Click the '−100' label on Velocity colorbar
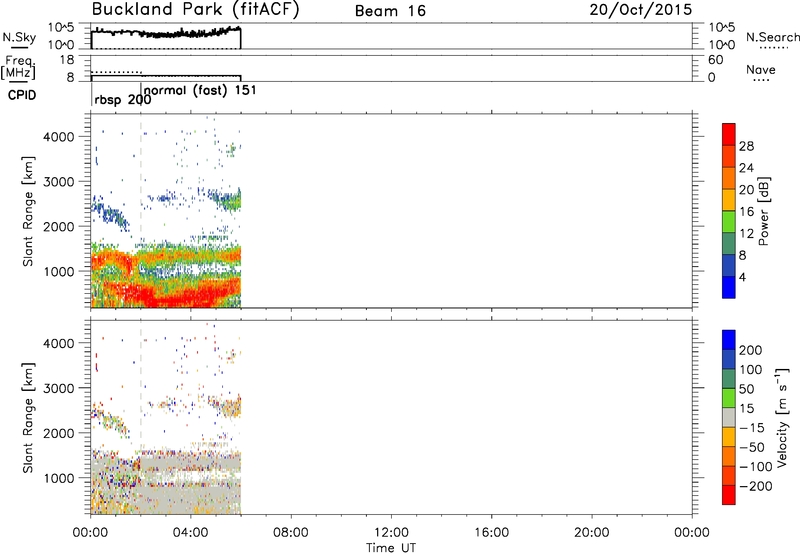The width and height of the screenshot is (800, 554). [756, 467]
